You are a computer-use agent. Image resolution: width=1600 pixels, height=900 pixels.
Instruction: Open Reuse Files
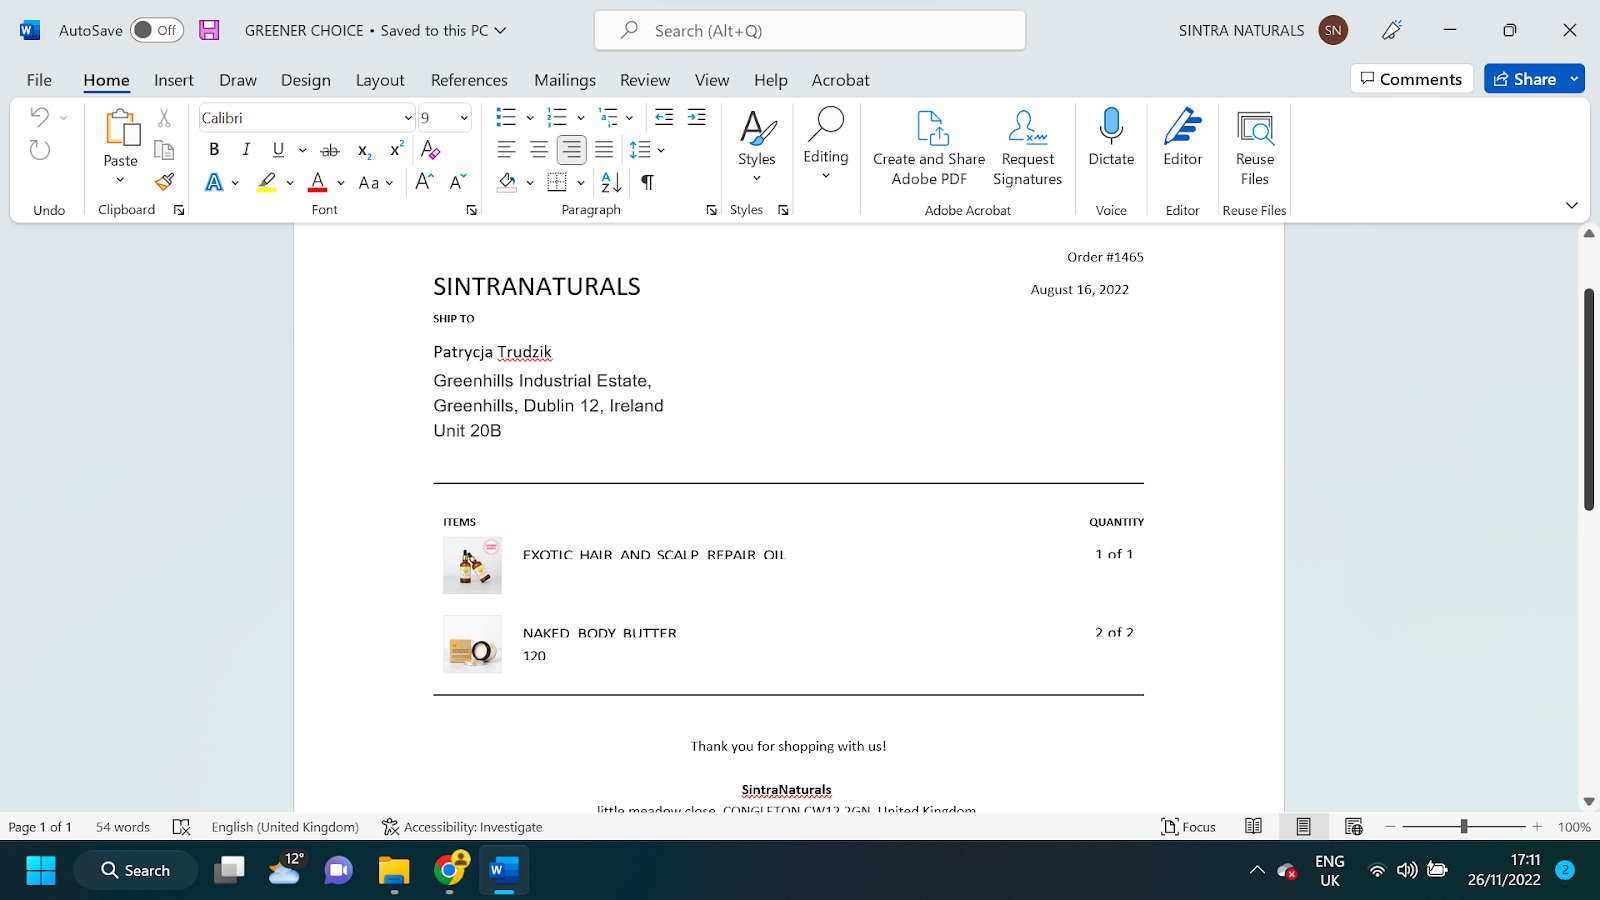(x=1255, y=147)
